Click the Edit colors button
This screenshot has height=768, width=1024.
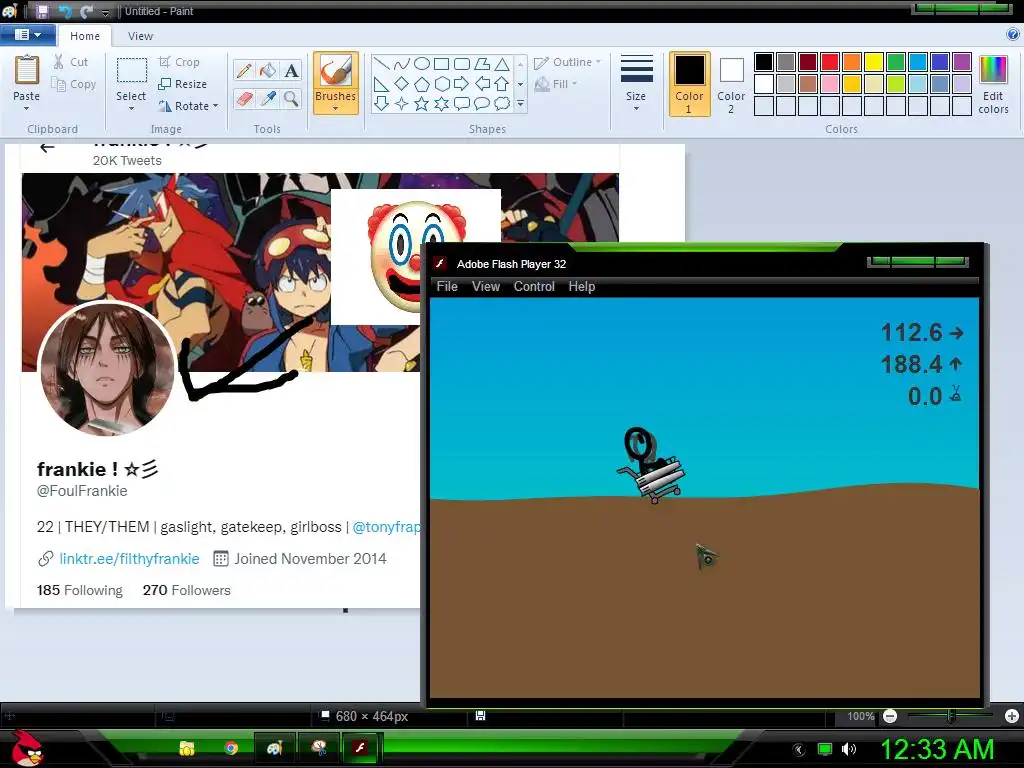pos(993,85)
